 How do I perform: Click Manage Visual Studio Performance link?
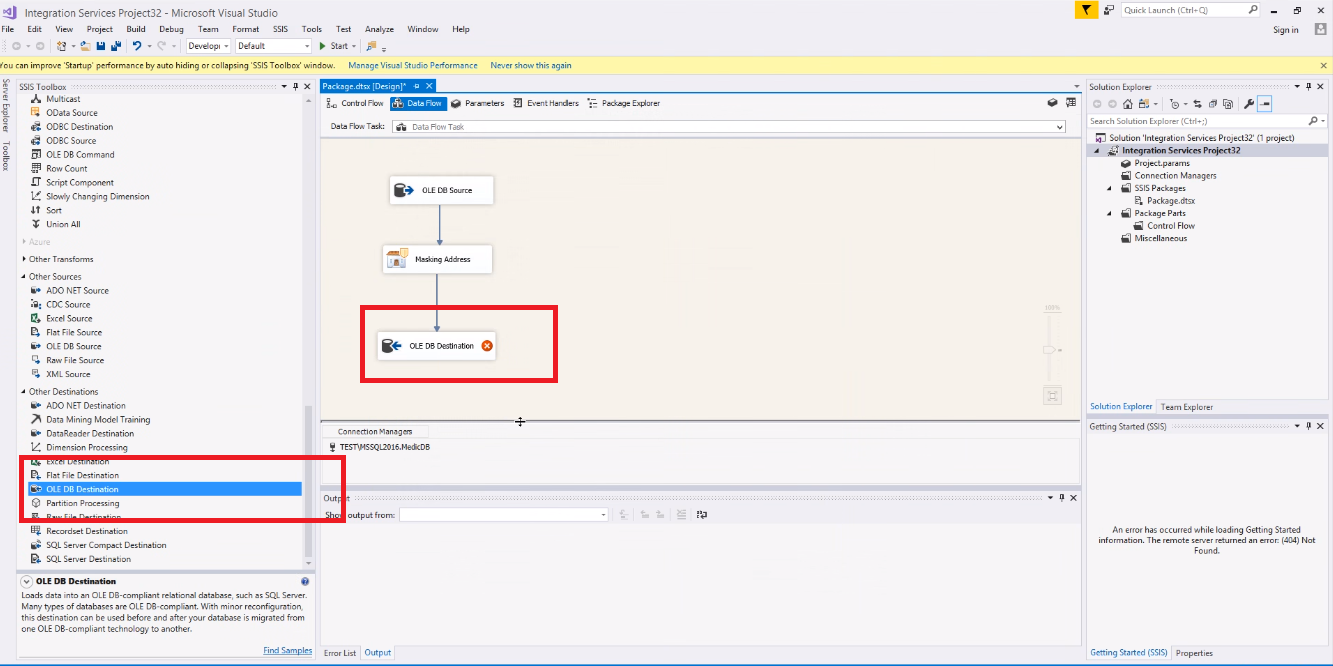(413, 65)
